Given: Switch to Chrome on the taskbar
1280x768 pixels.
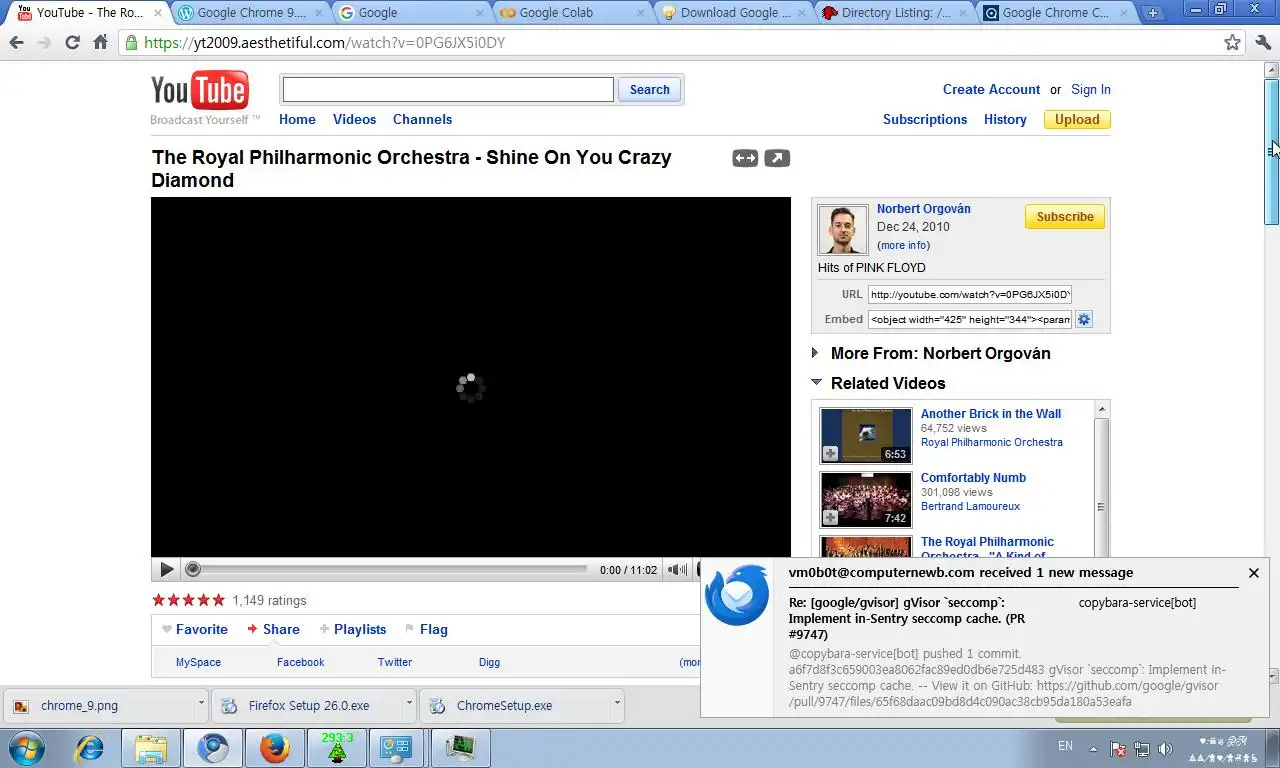Looking at the screenshot, I should click(x=213, y=748).
